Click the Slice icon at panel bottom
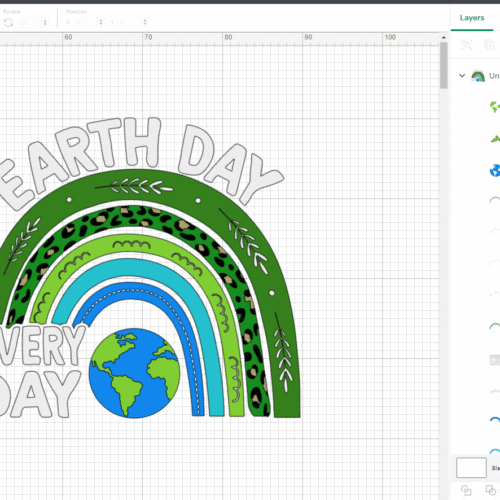Image resolution: width=500 pixels, height=500 pixels. [x=466, y=490]
